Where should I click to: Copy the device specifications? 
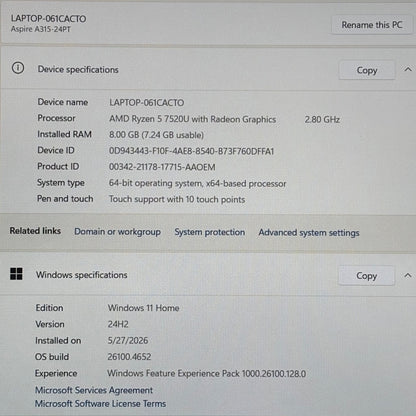pos(367,70)
